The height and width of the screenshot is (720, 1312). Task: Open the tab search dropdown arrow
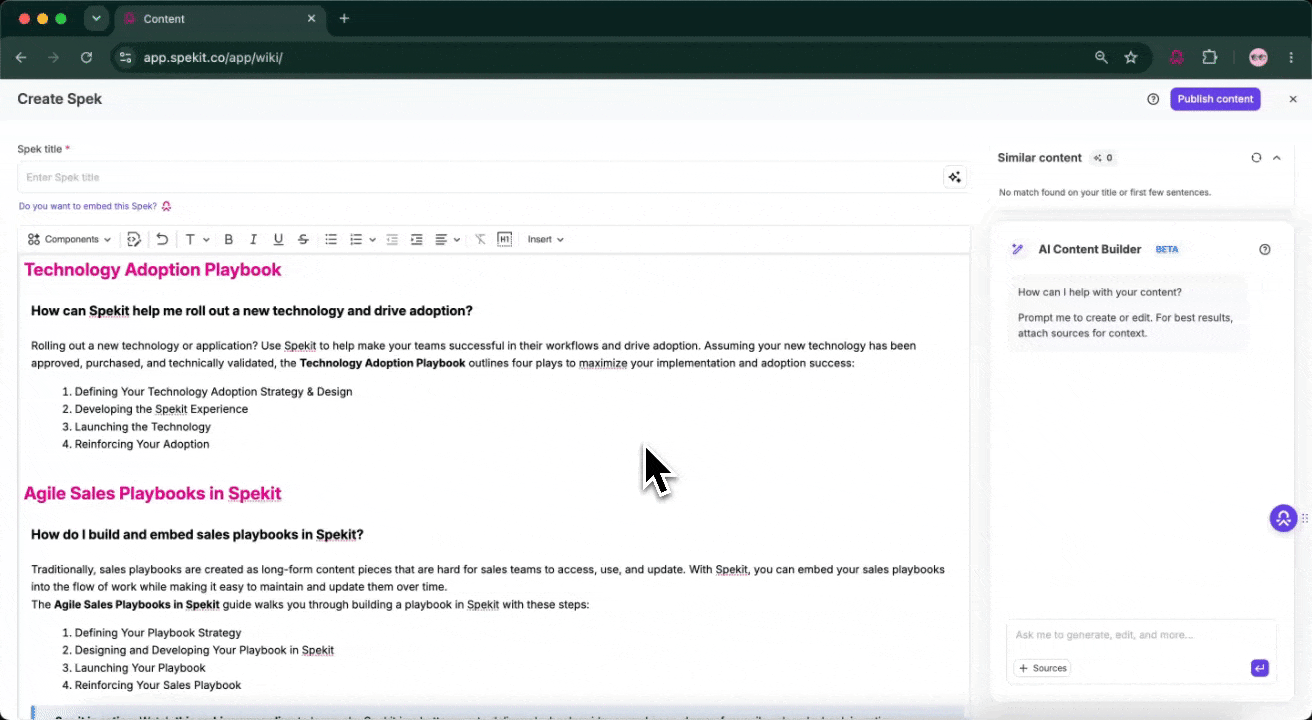tap(96, 19)
